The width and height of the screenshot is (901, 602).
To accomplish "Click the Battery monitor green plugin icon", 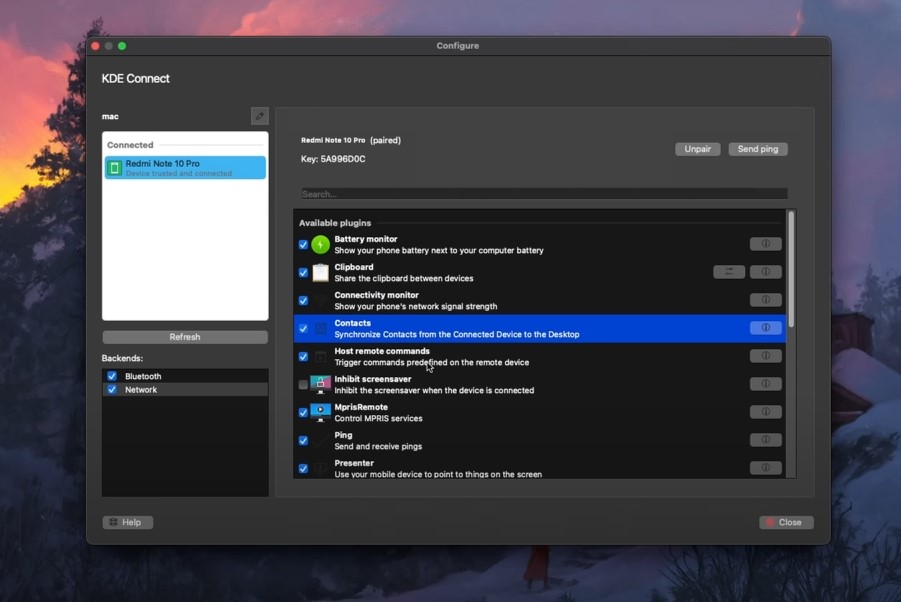I will click(x=320, y=244).
